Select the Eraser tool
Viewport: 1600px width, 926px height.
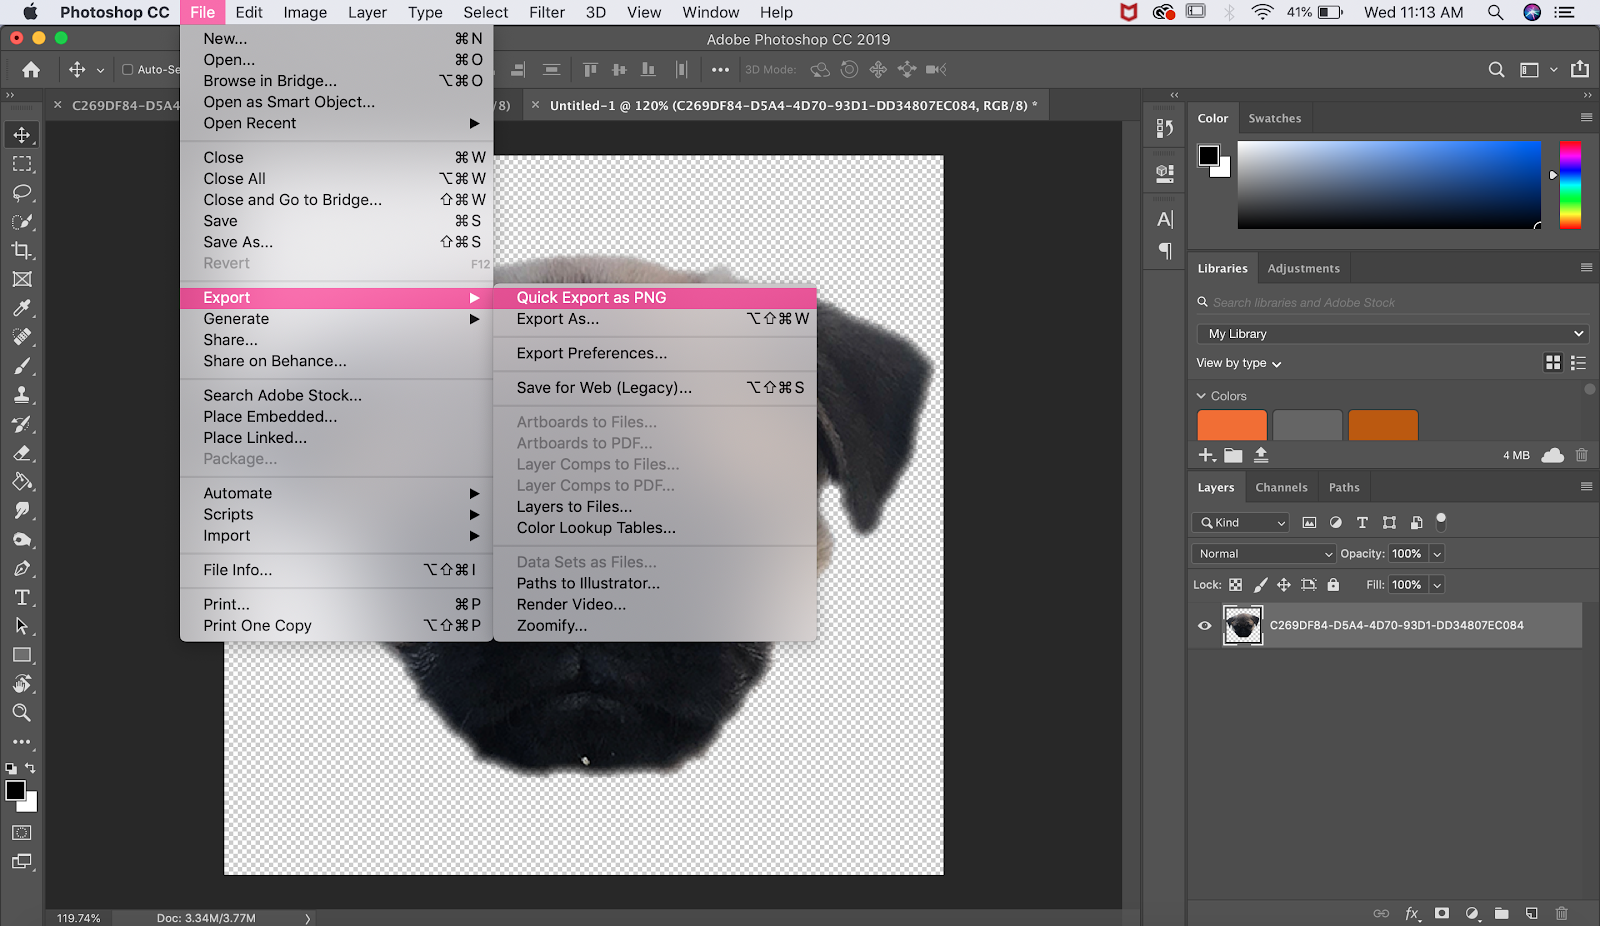click(x=22, y=453)
